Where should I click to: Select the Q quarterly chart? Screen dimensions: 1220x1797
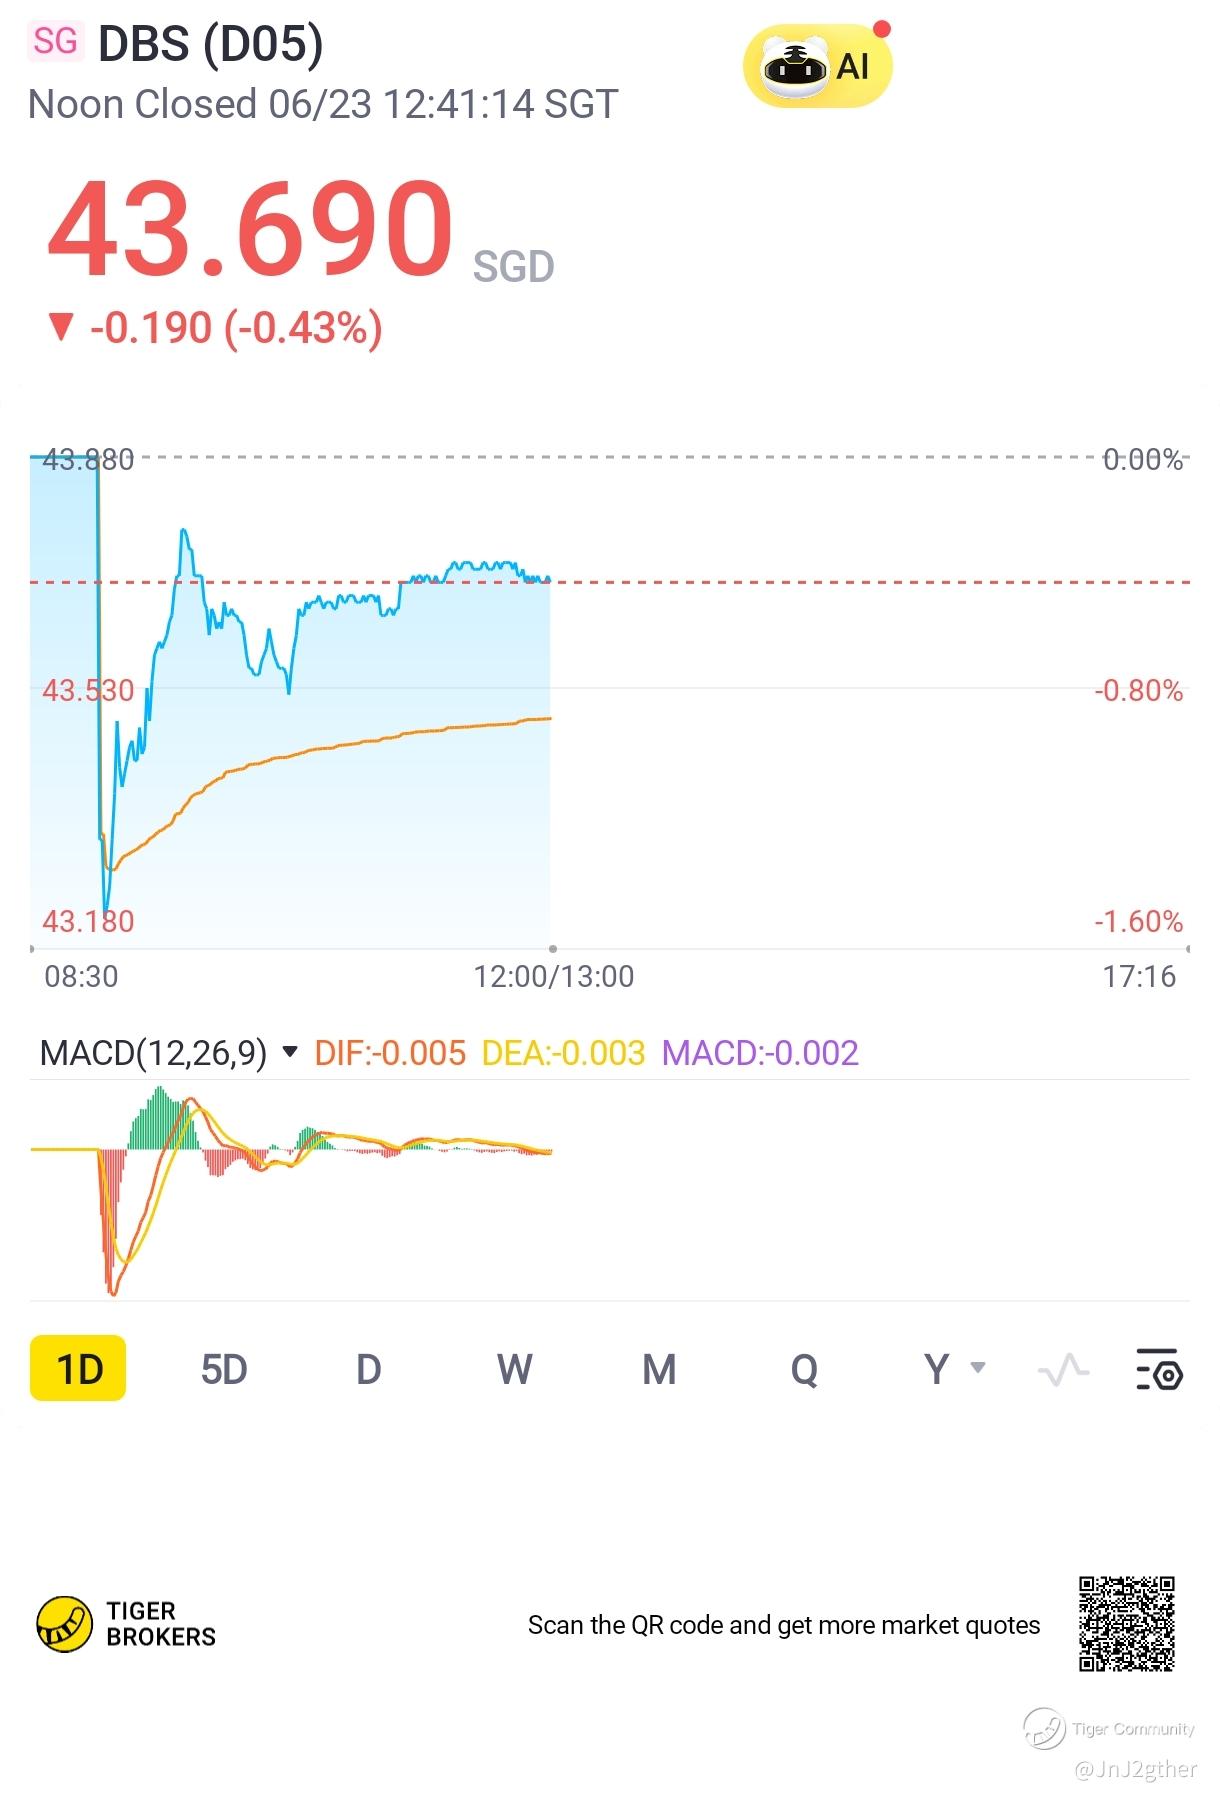tap(804, 1369)
